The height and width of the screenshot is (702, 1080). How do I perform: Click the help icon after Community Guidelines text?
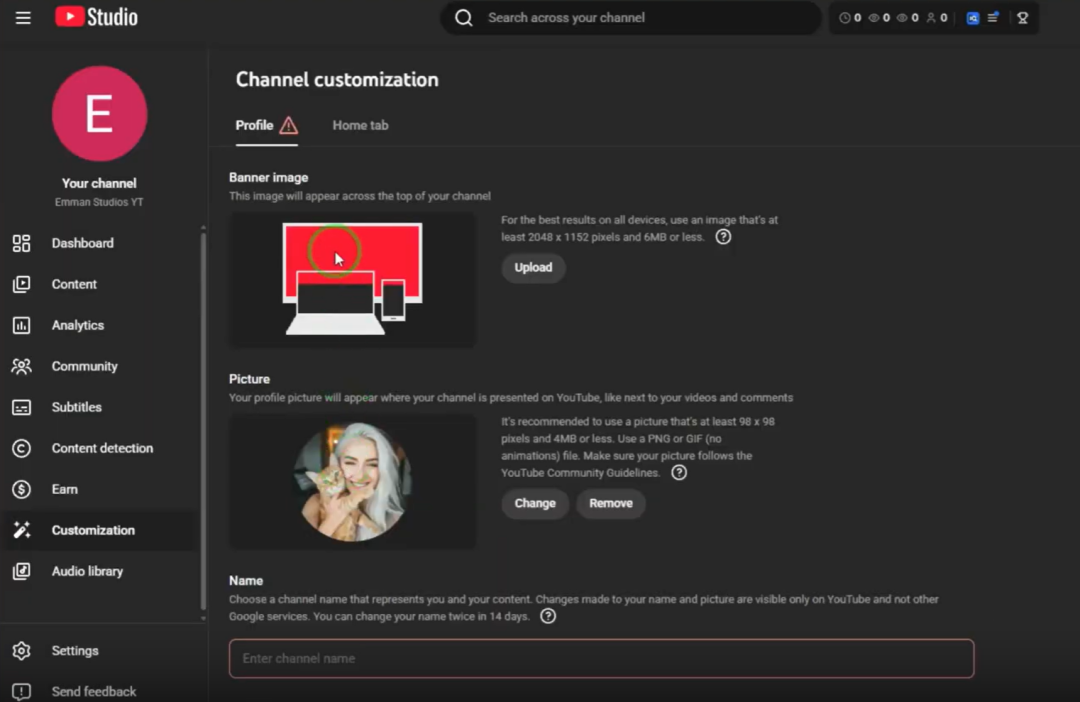pyautogui.click(x=679, y=473)
